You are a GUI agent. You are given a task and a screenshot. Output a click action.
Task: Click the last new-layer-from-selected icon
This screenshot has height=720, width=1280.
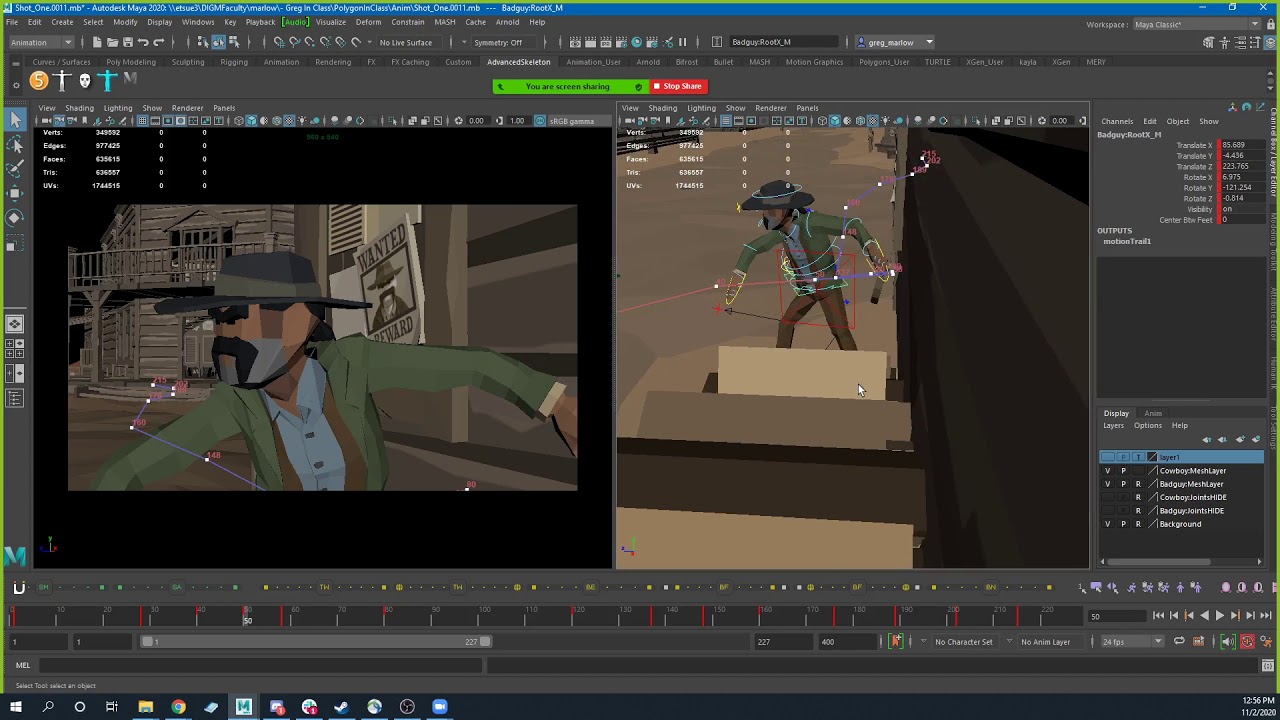[x=1256, y=440]
